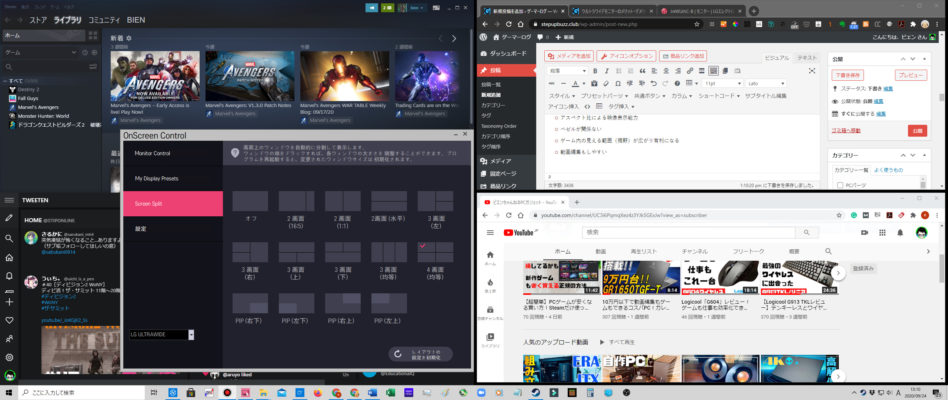This screenshot has width=948, height=400.
Task: Choose the 3画面 (右) split layout
Action: tap(250, 252)
